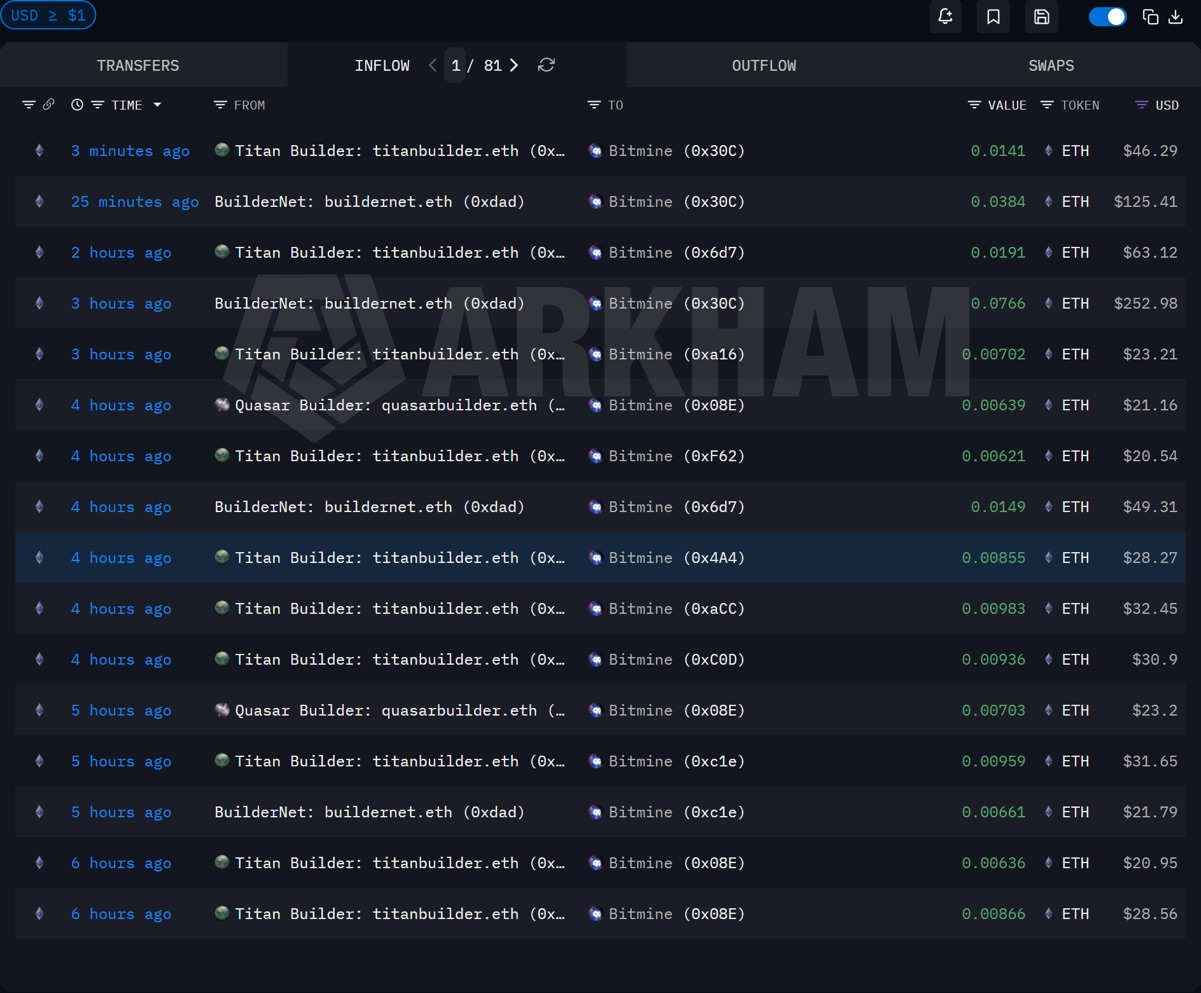This screenshot has width=1201, height=993.
Task: Open the Bitmine (0x4A4) recipient address
Action: tap(667, 558)
